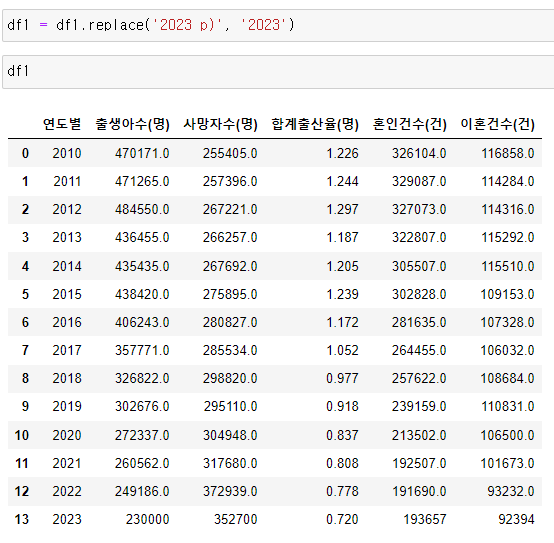Click the marriages value 326104.0
This screenshot has height=543, width=554.
point(419,153)
